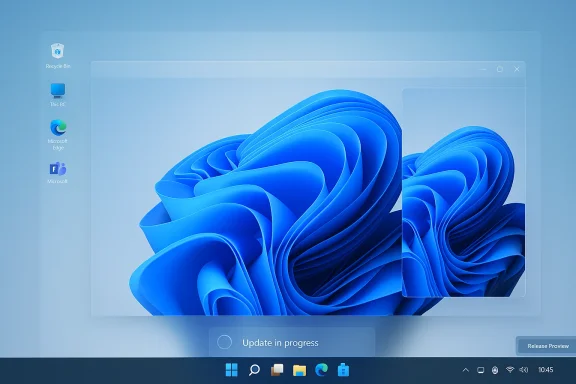The width and height of the screenshot is (576, 384).
Task: Open taskbar Search magnifier
Action: tap(254, 370)
